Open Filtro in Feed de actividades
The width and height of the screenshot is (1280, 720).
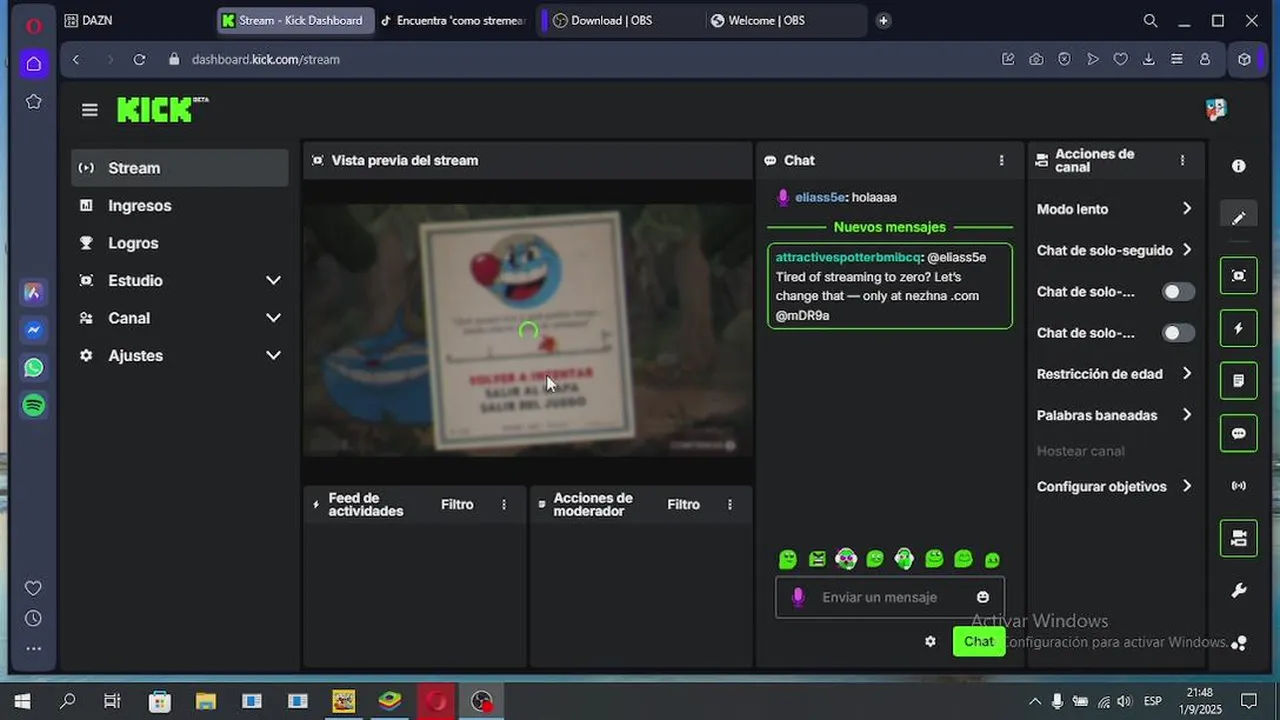457,505
